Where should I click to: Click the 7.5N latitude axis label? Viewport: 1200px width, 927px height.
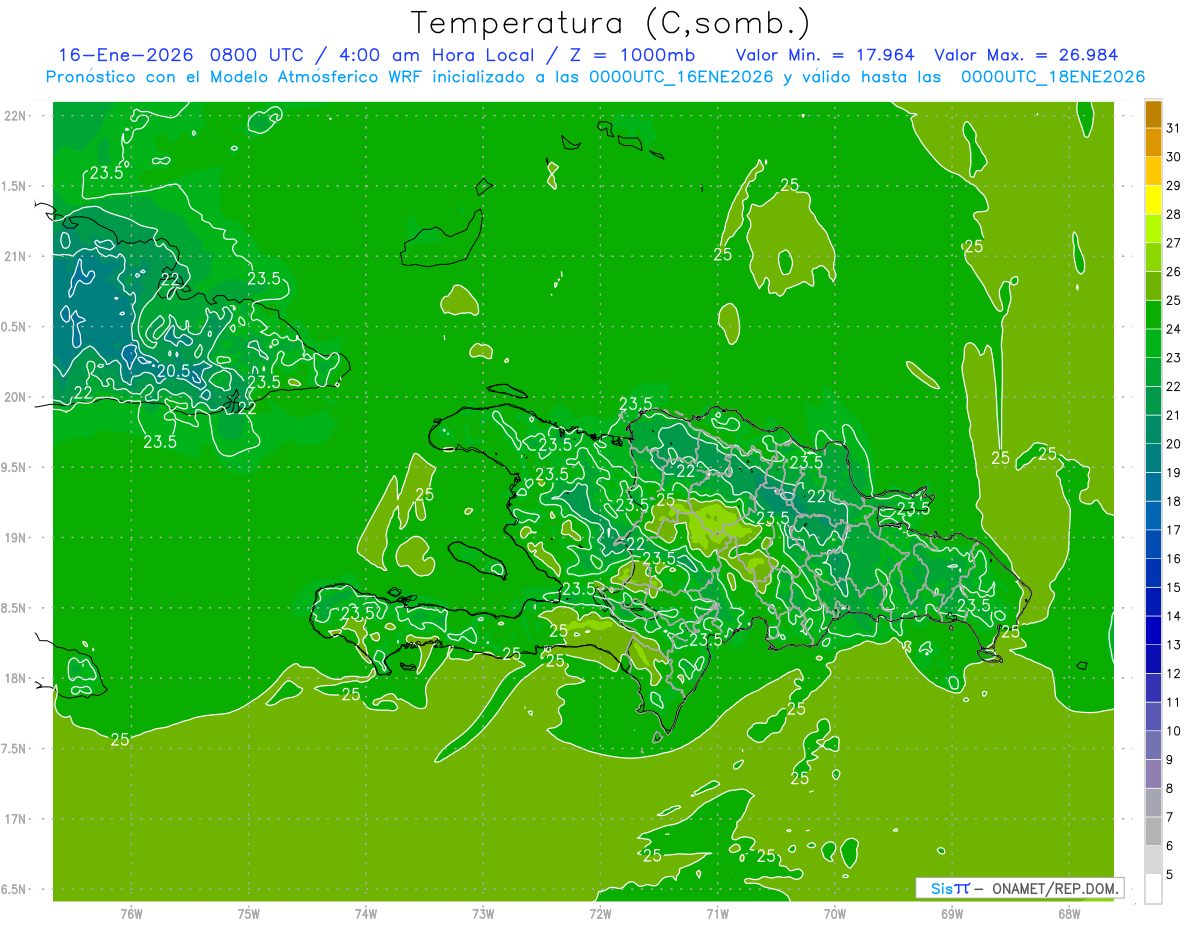tap(14, 749)
